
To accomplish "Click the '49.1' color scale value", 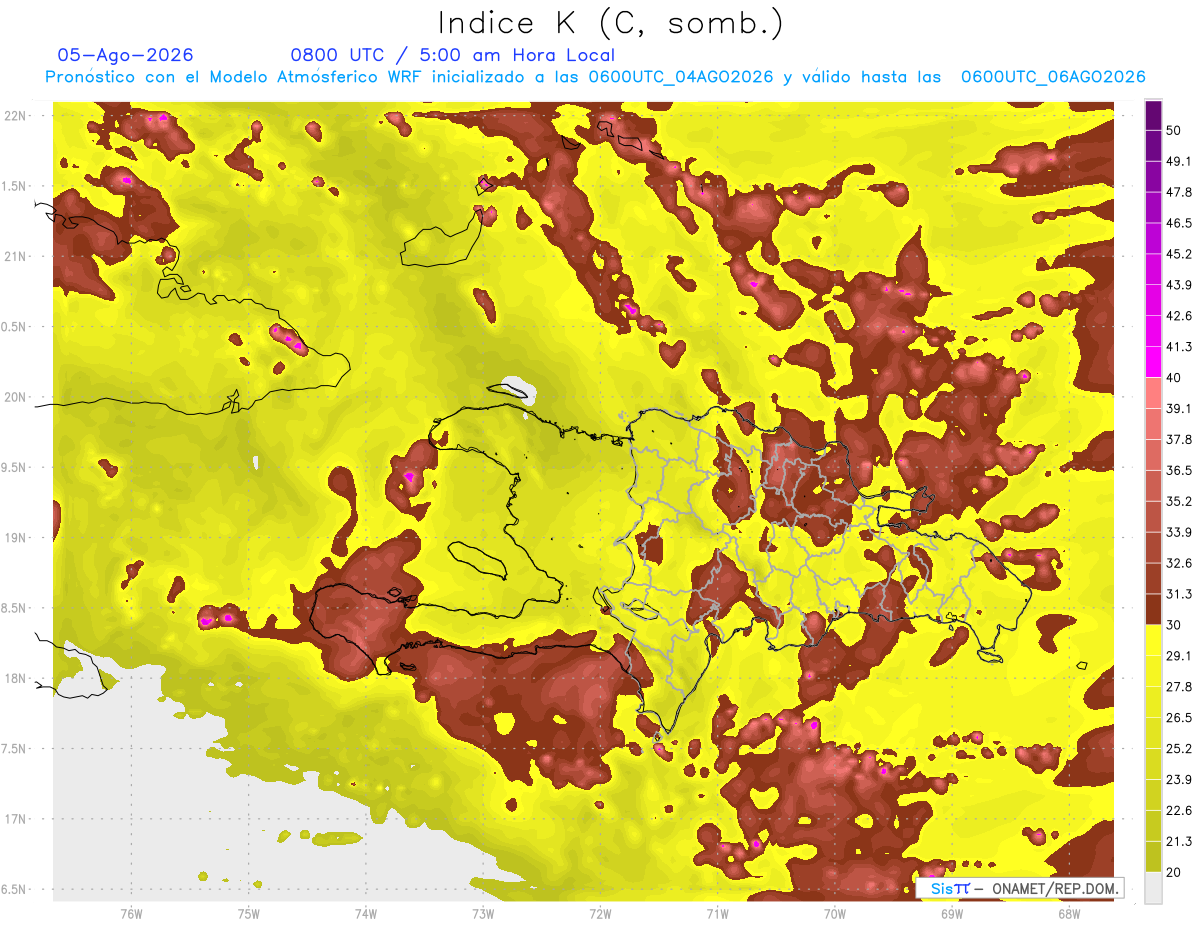I will point(1178,161).
